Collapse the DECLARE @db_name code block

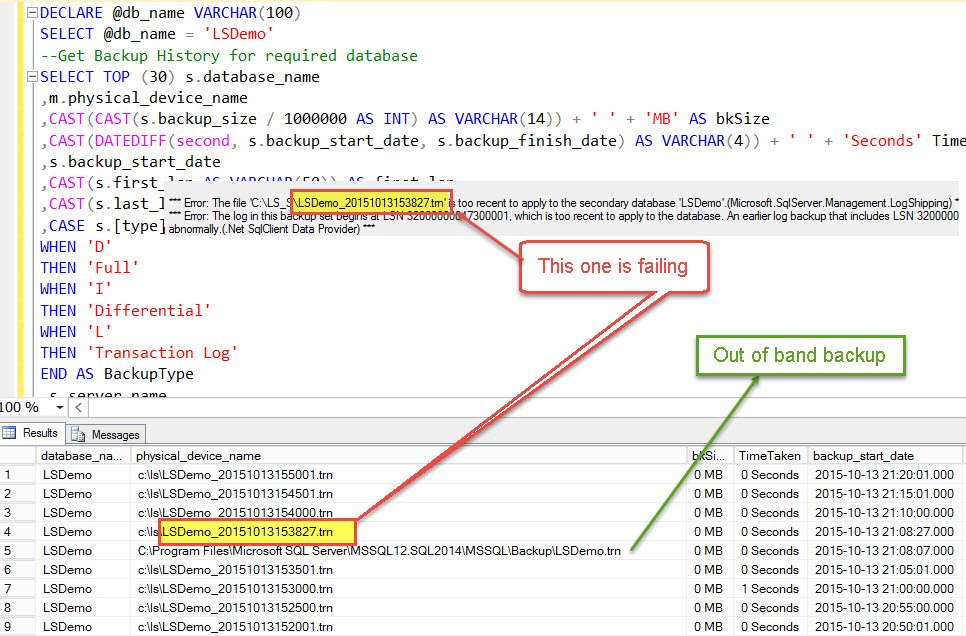pyautogui.click(x=31, y=13)
